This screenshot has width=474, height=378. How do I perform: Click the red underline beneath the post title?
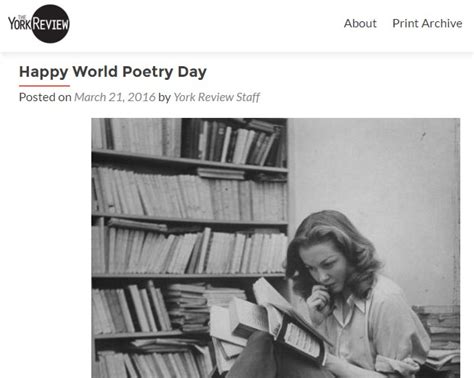click(x=44, y=86)
